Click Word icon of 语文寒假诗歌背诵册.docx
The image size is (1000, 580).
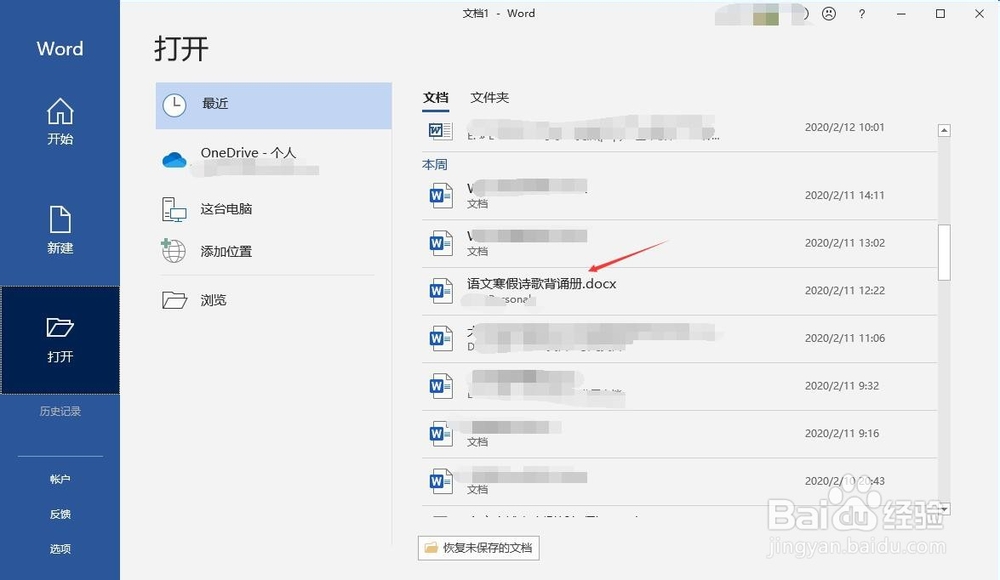click(x=441, y=291)
